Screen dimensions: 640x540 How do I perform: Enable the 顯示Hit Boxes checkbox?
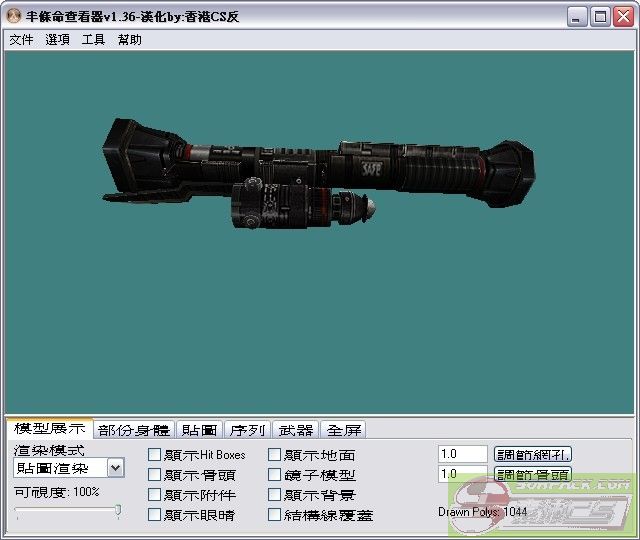click(154, 455)
